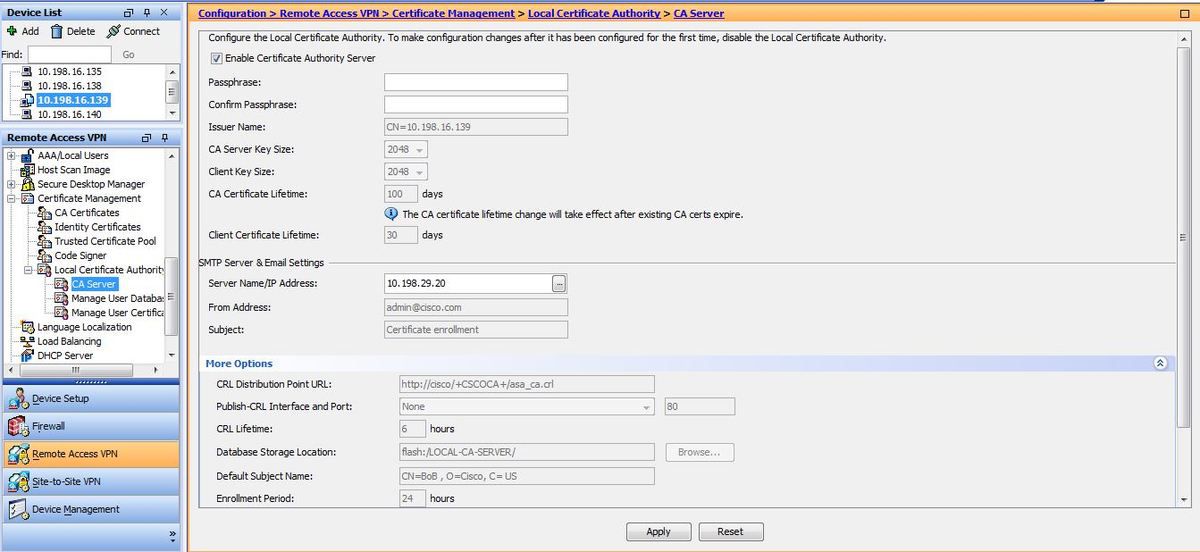Click the Passphrase input field

pyautogui.click(x=476, y=82)
